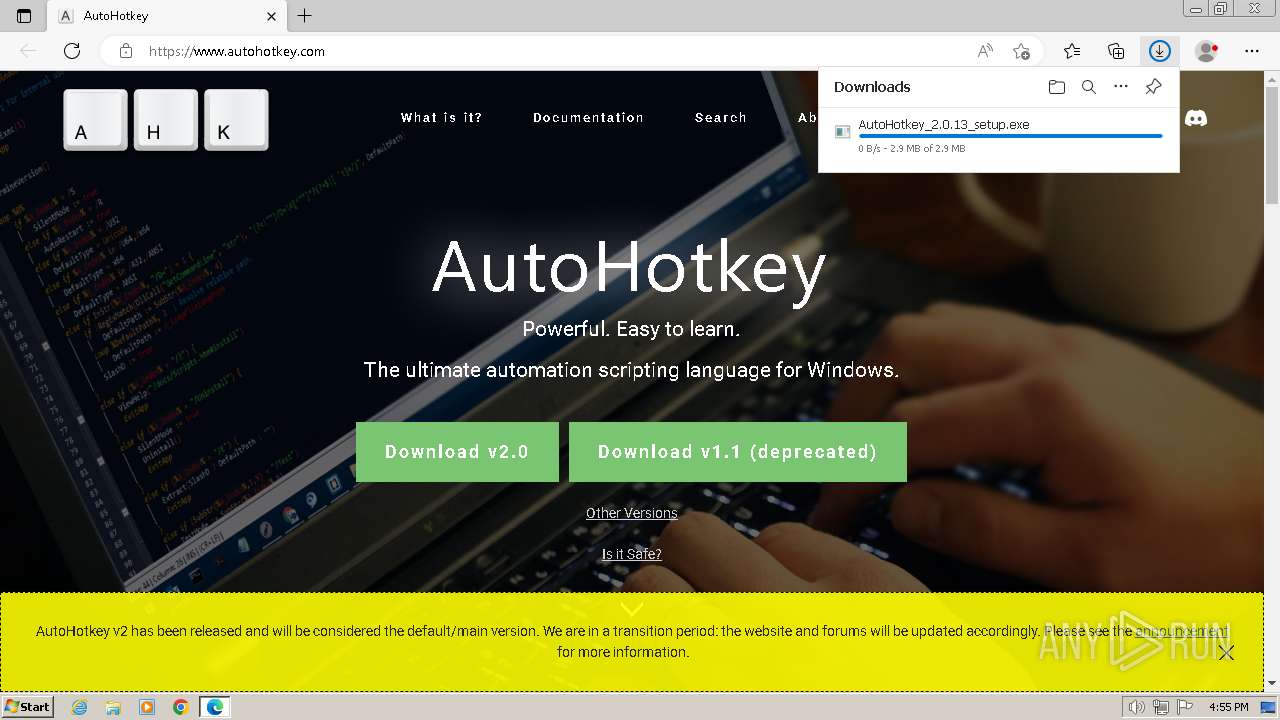Viewport: 1280px width, 720px height.
Task: Open the Action Center flag icon
Action: [1184, 707]
